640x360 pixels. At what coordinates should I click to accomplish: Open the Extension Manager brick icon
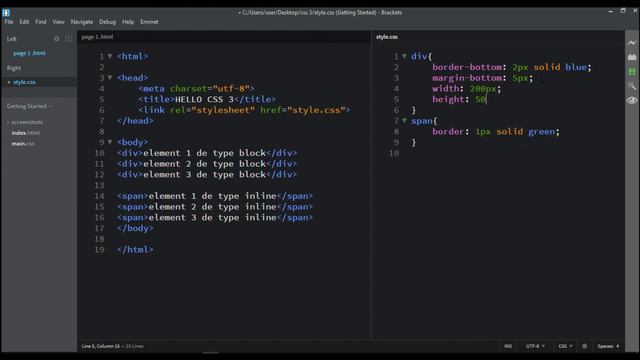pos(632,57)
